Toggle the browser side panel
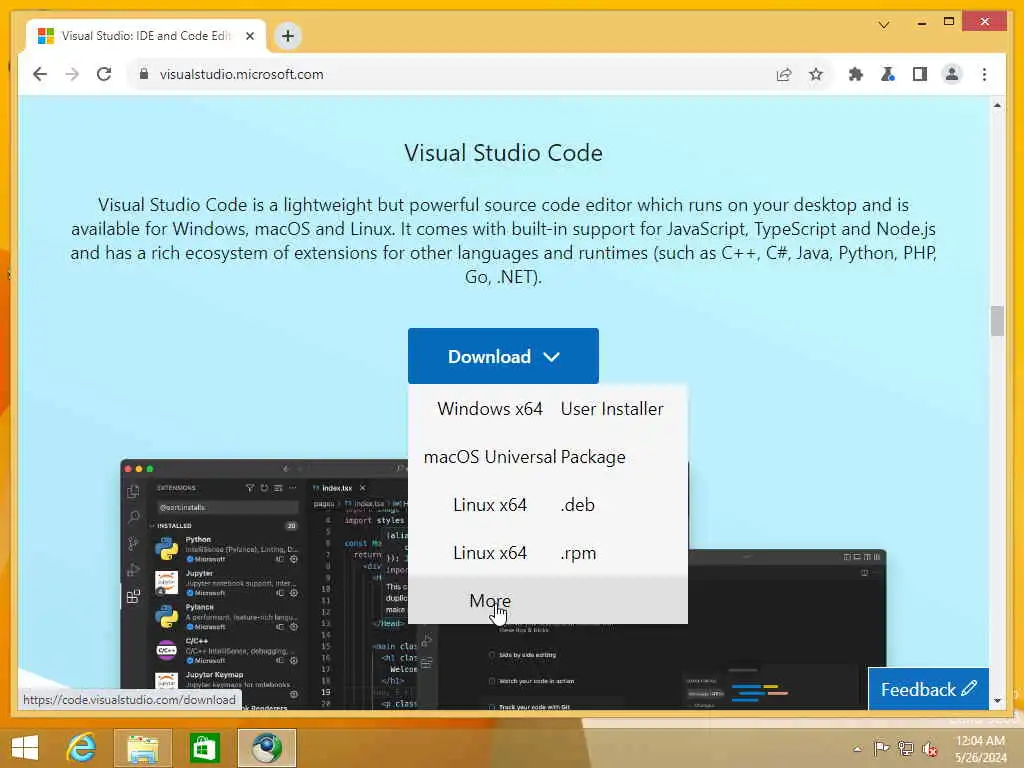 (920, 74)
